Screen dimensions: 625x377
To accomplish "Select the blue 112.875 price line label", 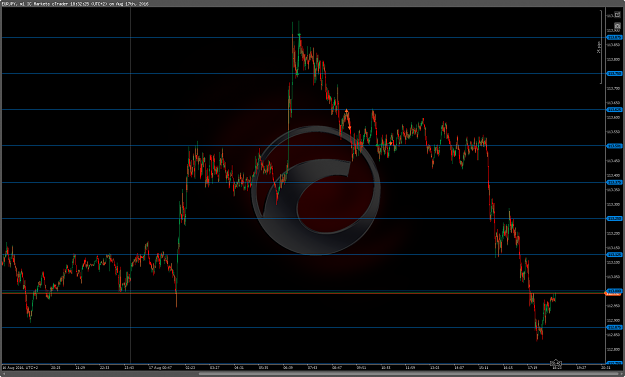I will 614,328.
